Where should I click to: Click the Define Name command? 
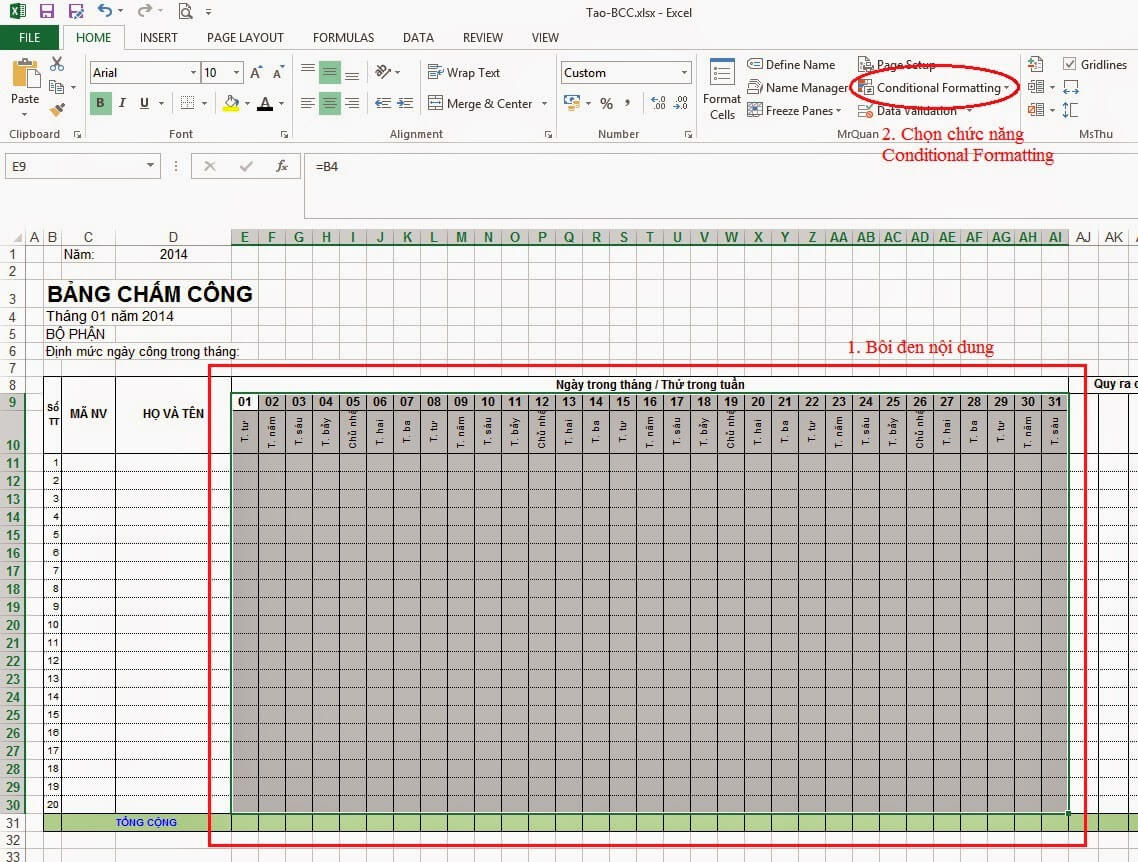(791, 64)
